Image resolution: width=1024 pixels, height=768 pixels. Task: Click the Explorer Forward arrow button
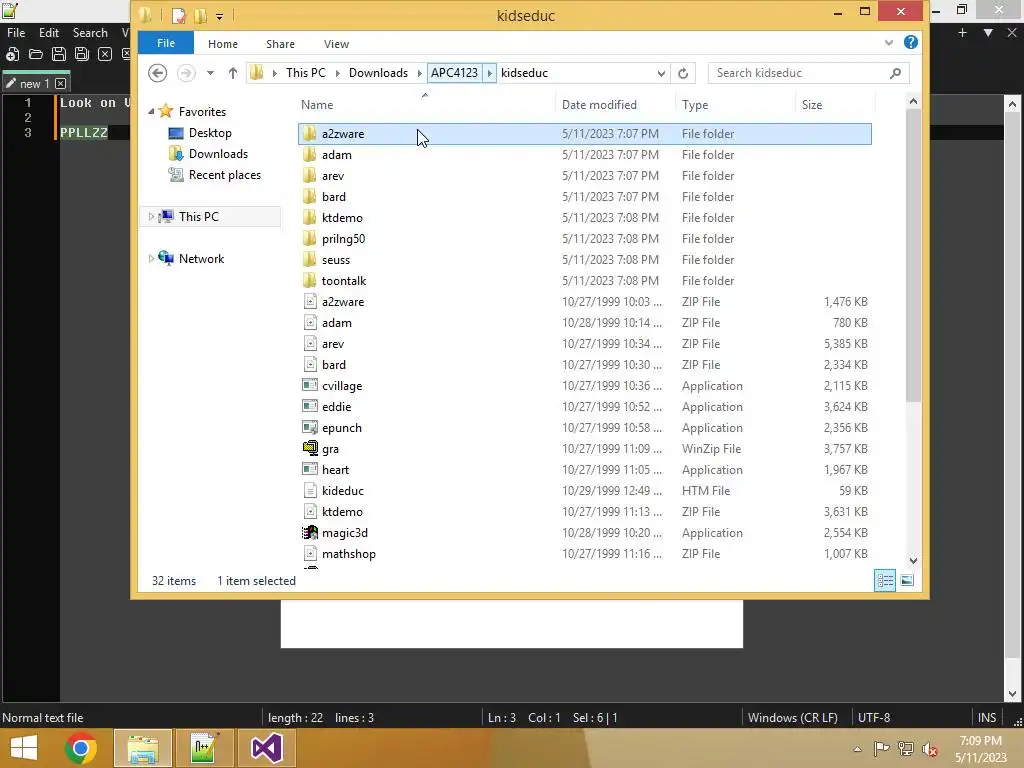coord(186,72)
